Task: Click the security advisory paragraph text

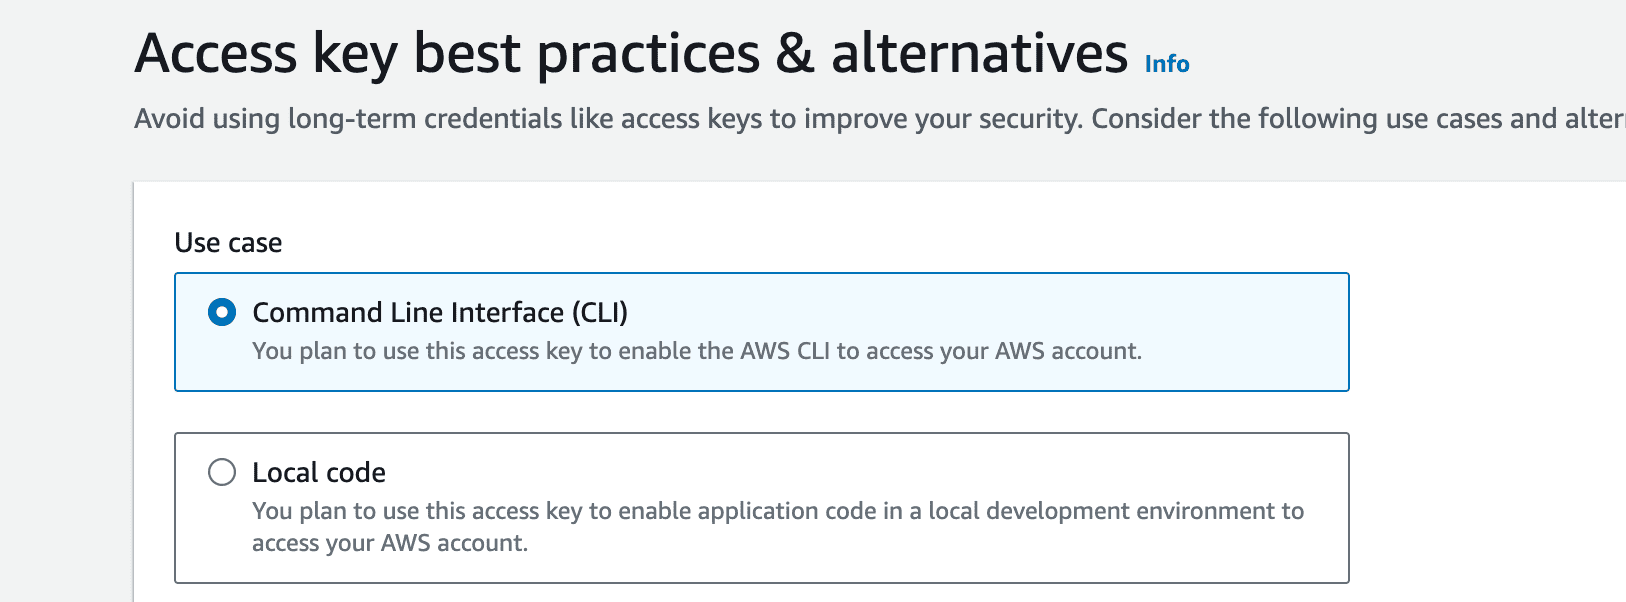Action: click(x=700, y=118)
